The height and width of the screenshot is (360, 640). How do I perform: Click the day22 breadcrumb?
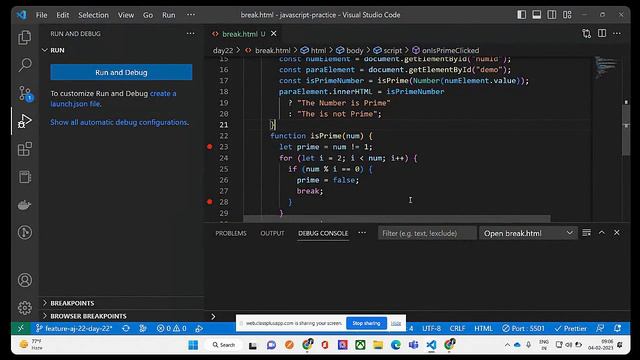(223, 51)
